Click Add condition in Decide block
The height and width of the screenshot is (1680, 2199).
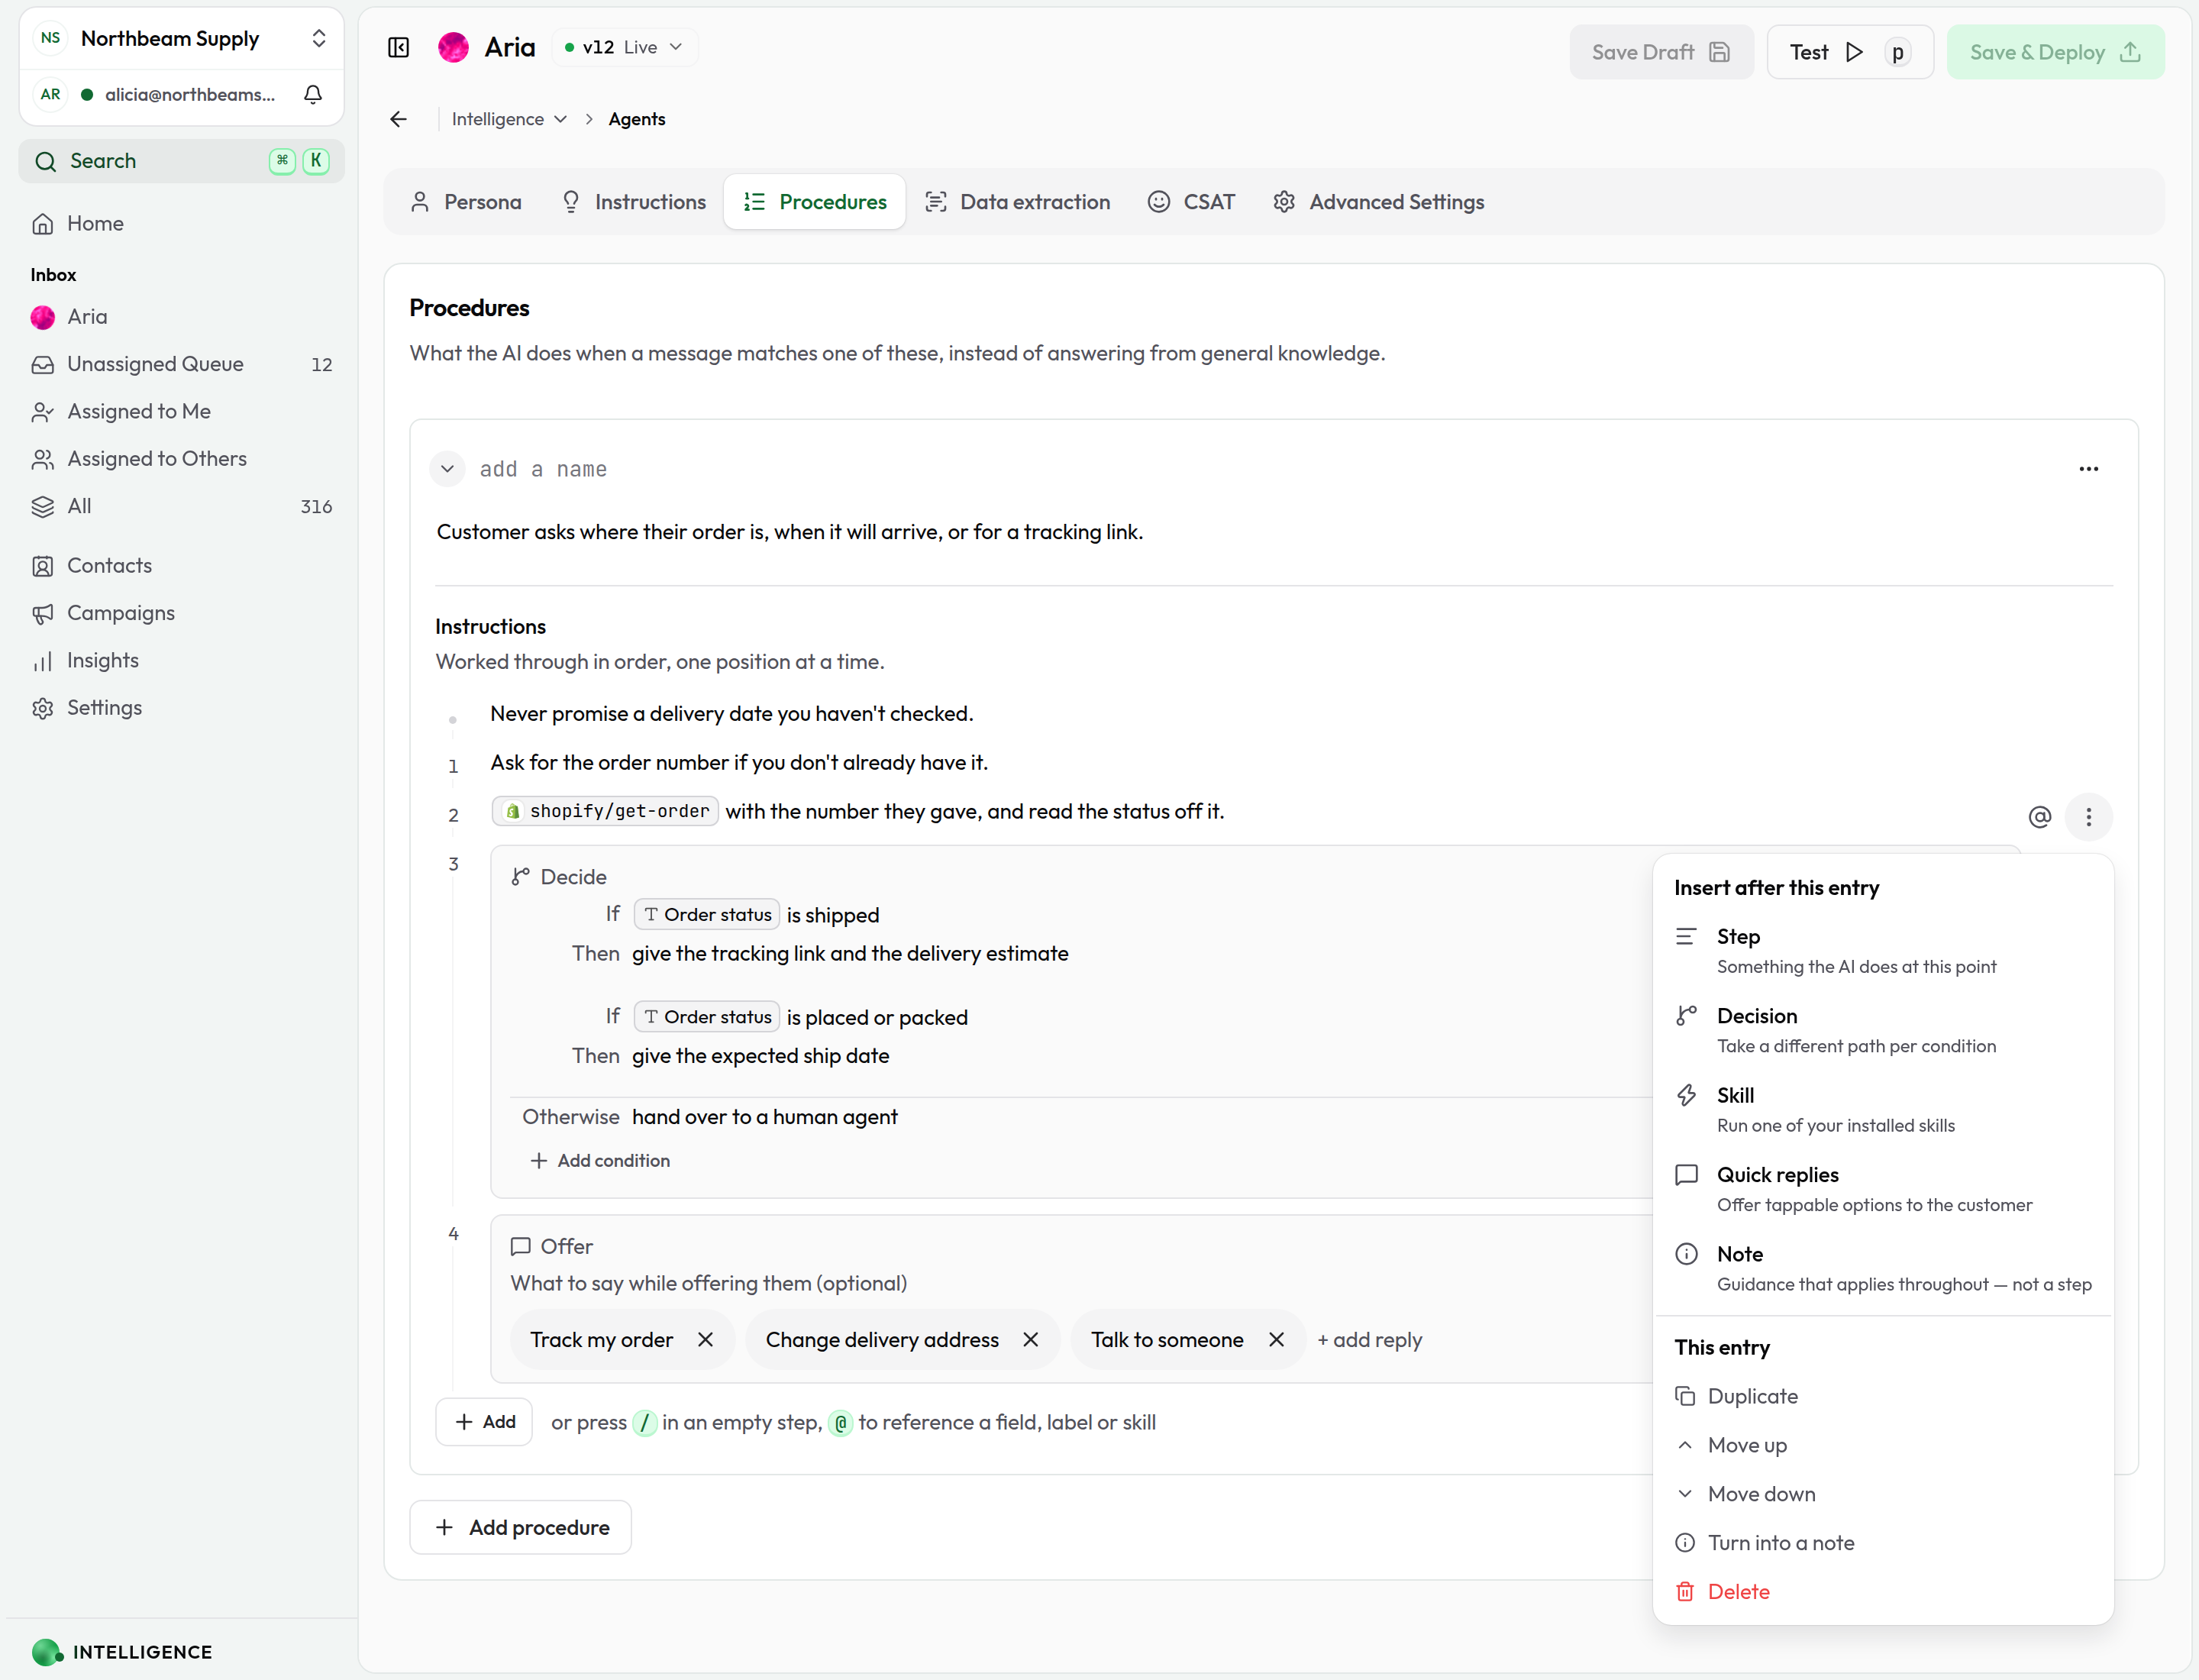600,1160
